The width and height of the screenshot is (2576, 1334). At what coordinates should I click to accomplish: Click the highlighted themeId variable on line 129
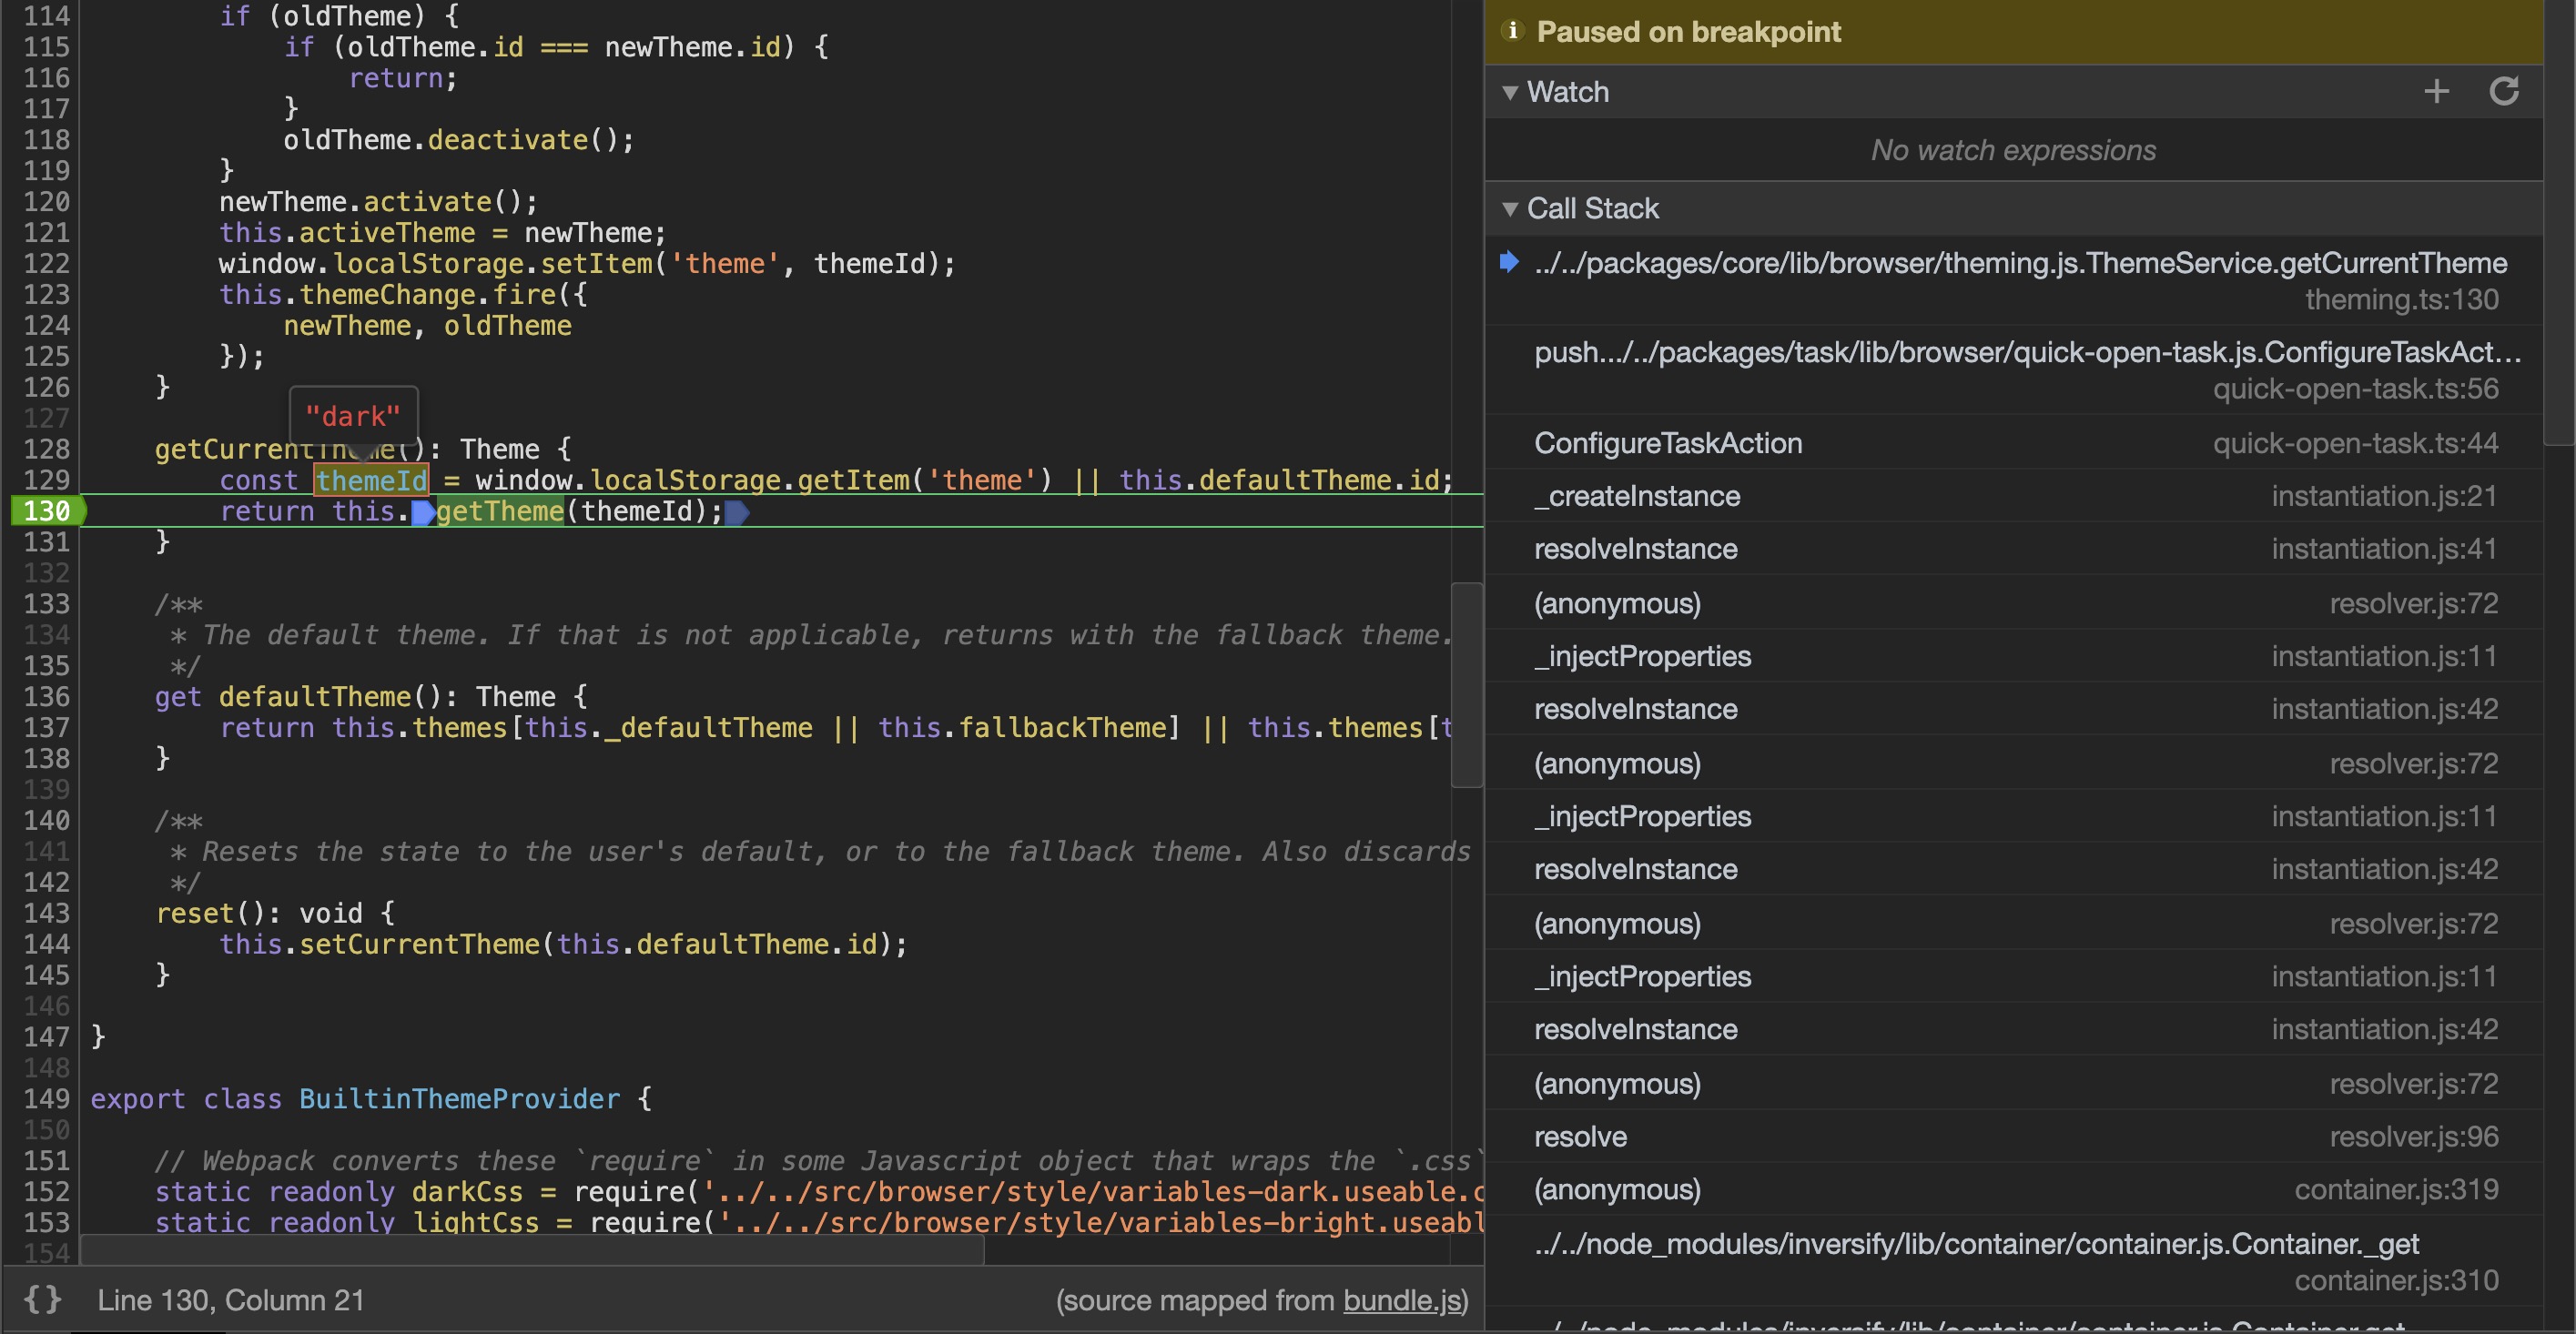(371, 480)
